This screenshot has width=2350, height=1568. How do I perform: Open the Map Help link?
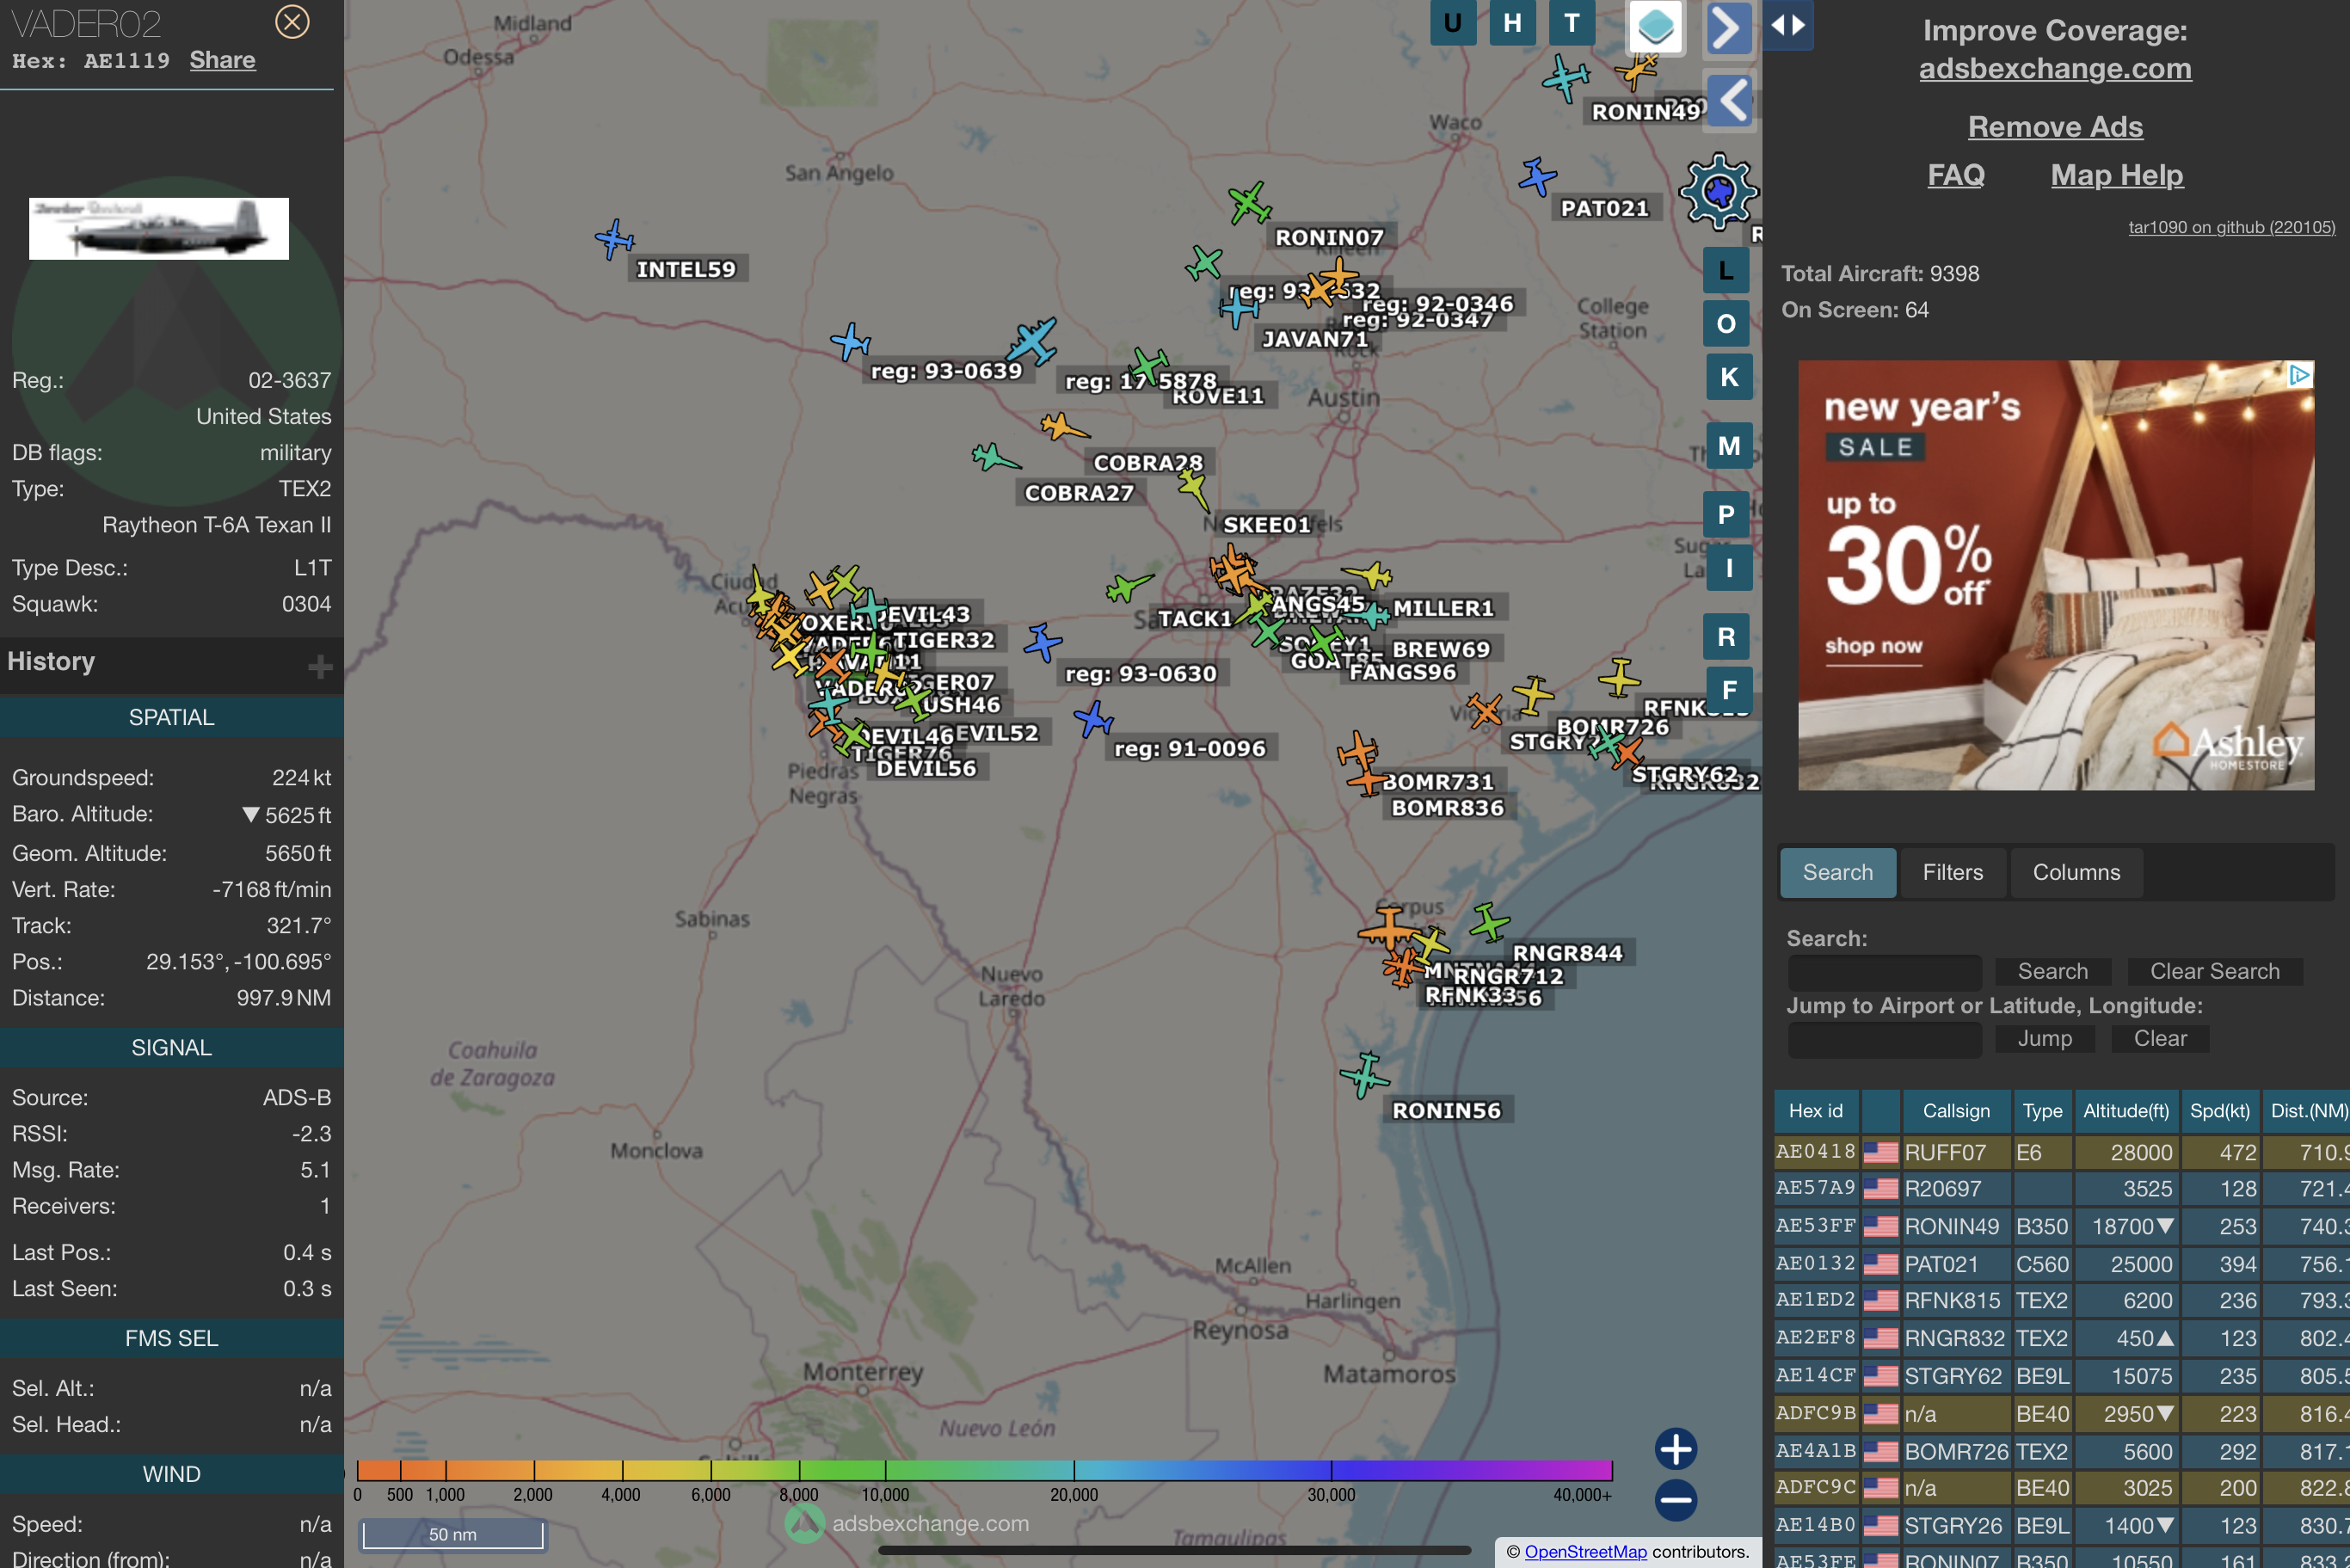(2117, 175)
